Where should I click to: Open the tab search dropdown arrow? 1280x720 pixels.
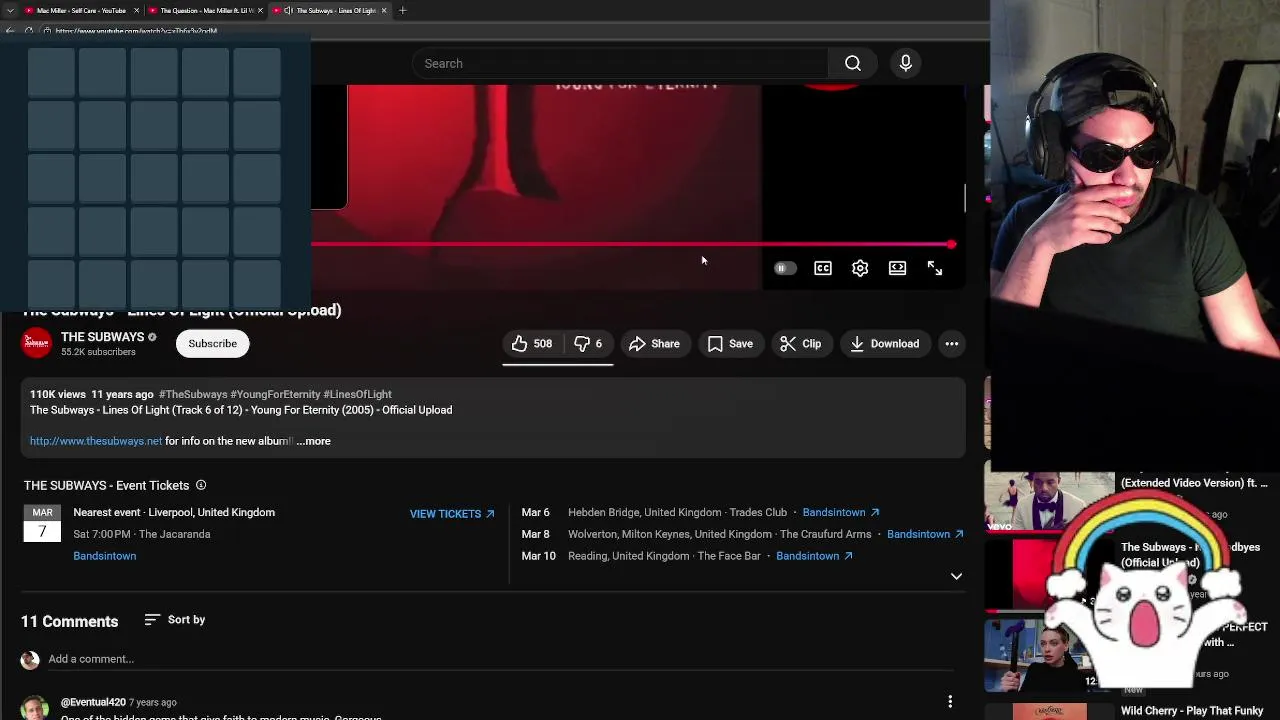click(x=10, y=10)
